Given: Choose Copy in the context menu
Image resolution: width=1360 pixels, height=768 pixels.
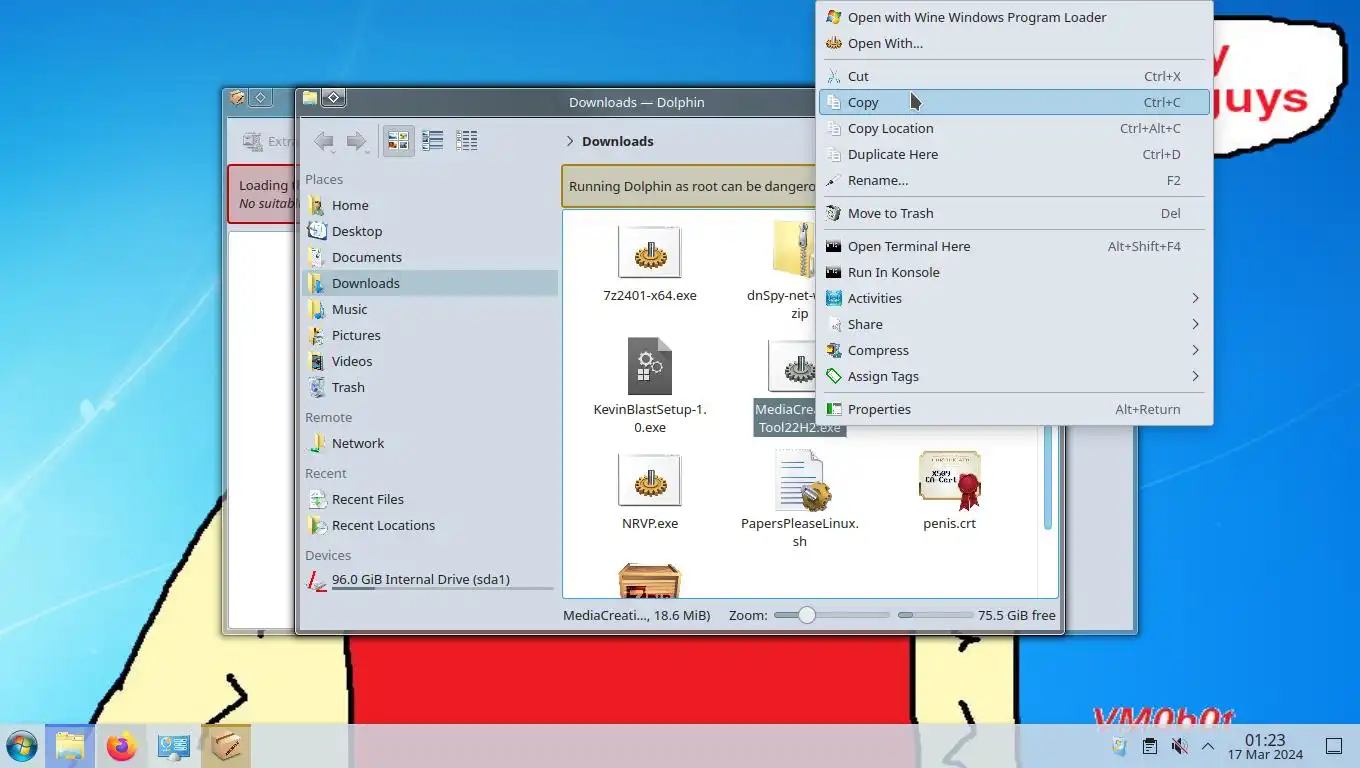Looking at the screenshot, I should tap(1014, 102).
